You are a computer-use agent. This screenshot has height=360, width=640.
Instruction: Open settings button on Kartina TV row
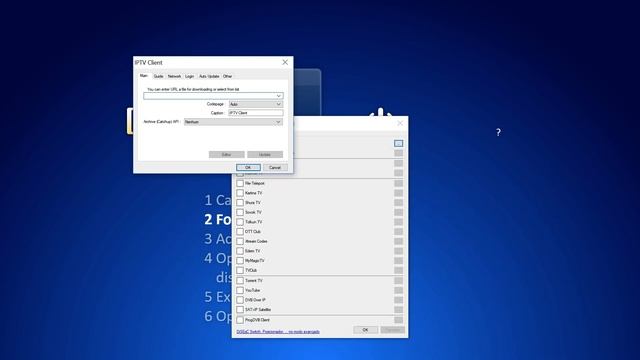(398, 193)
